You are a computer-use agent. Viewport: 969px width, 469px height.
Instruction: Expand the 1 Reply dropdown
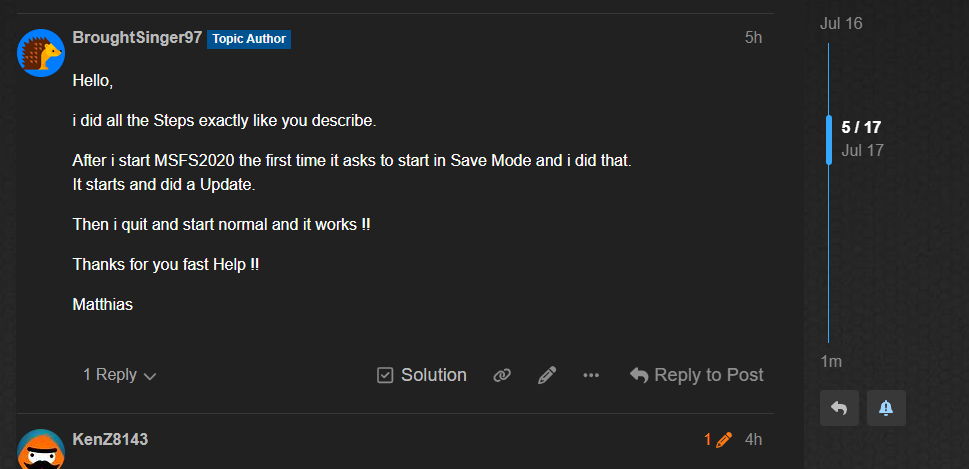pos(120,374)
